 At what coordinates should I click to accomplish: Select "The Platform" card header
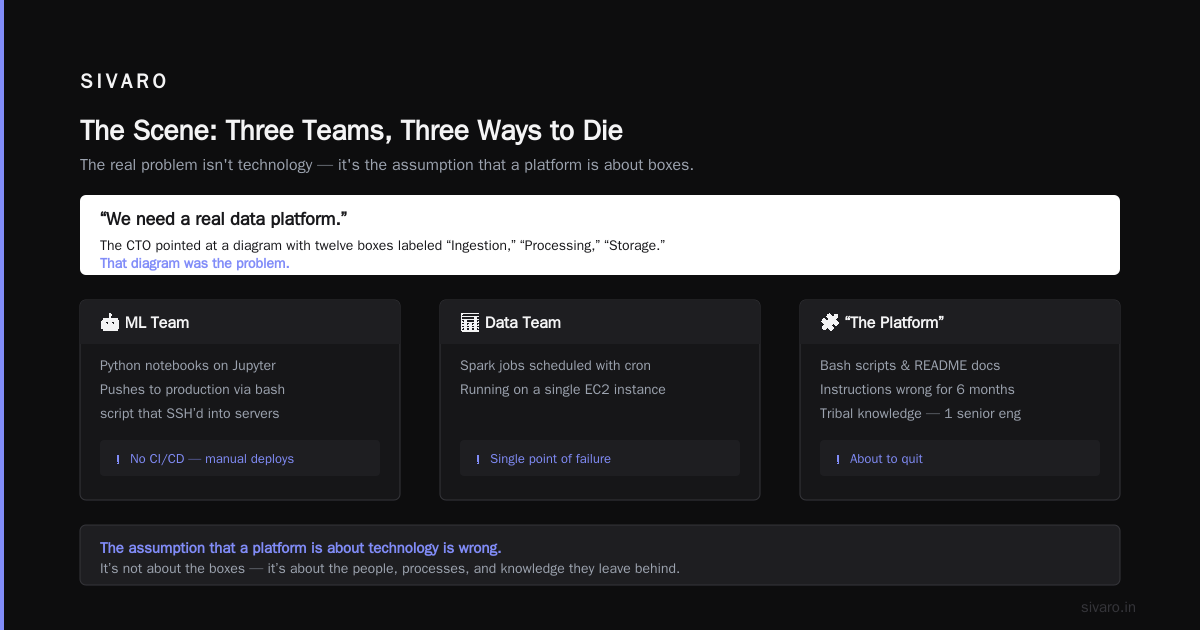click(x=960, y=322)
